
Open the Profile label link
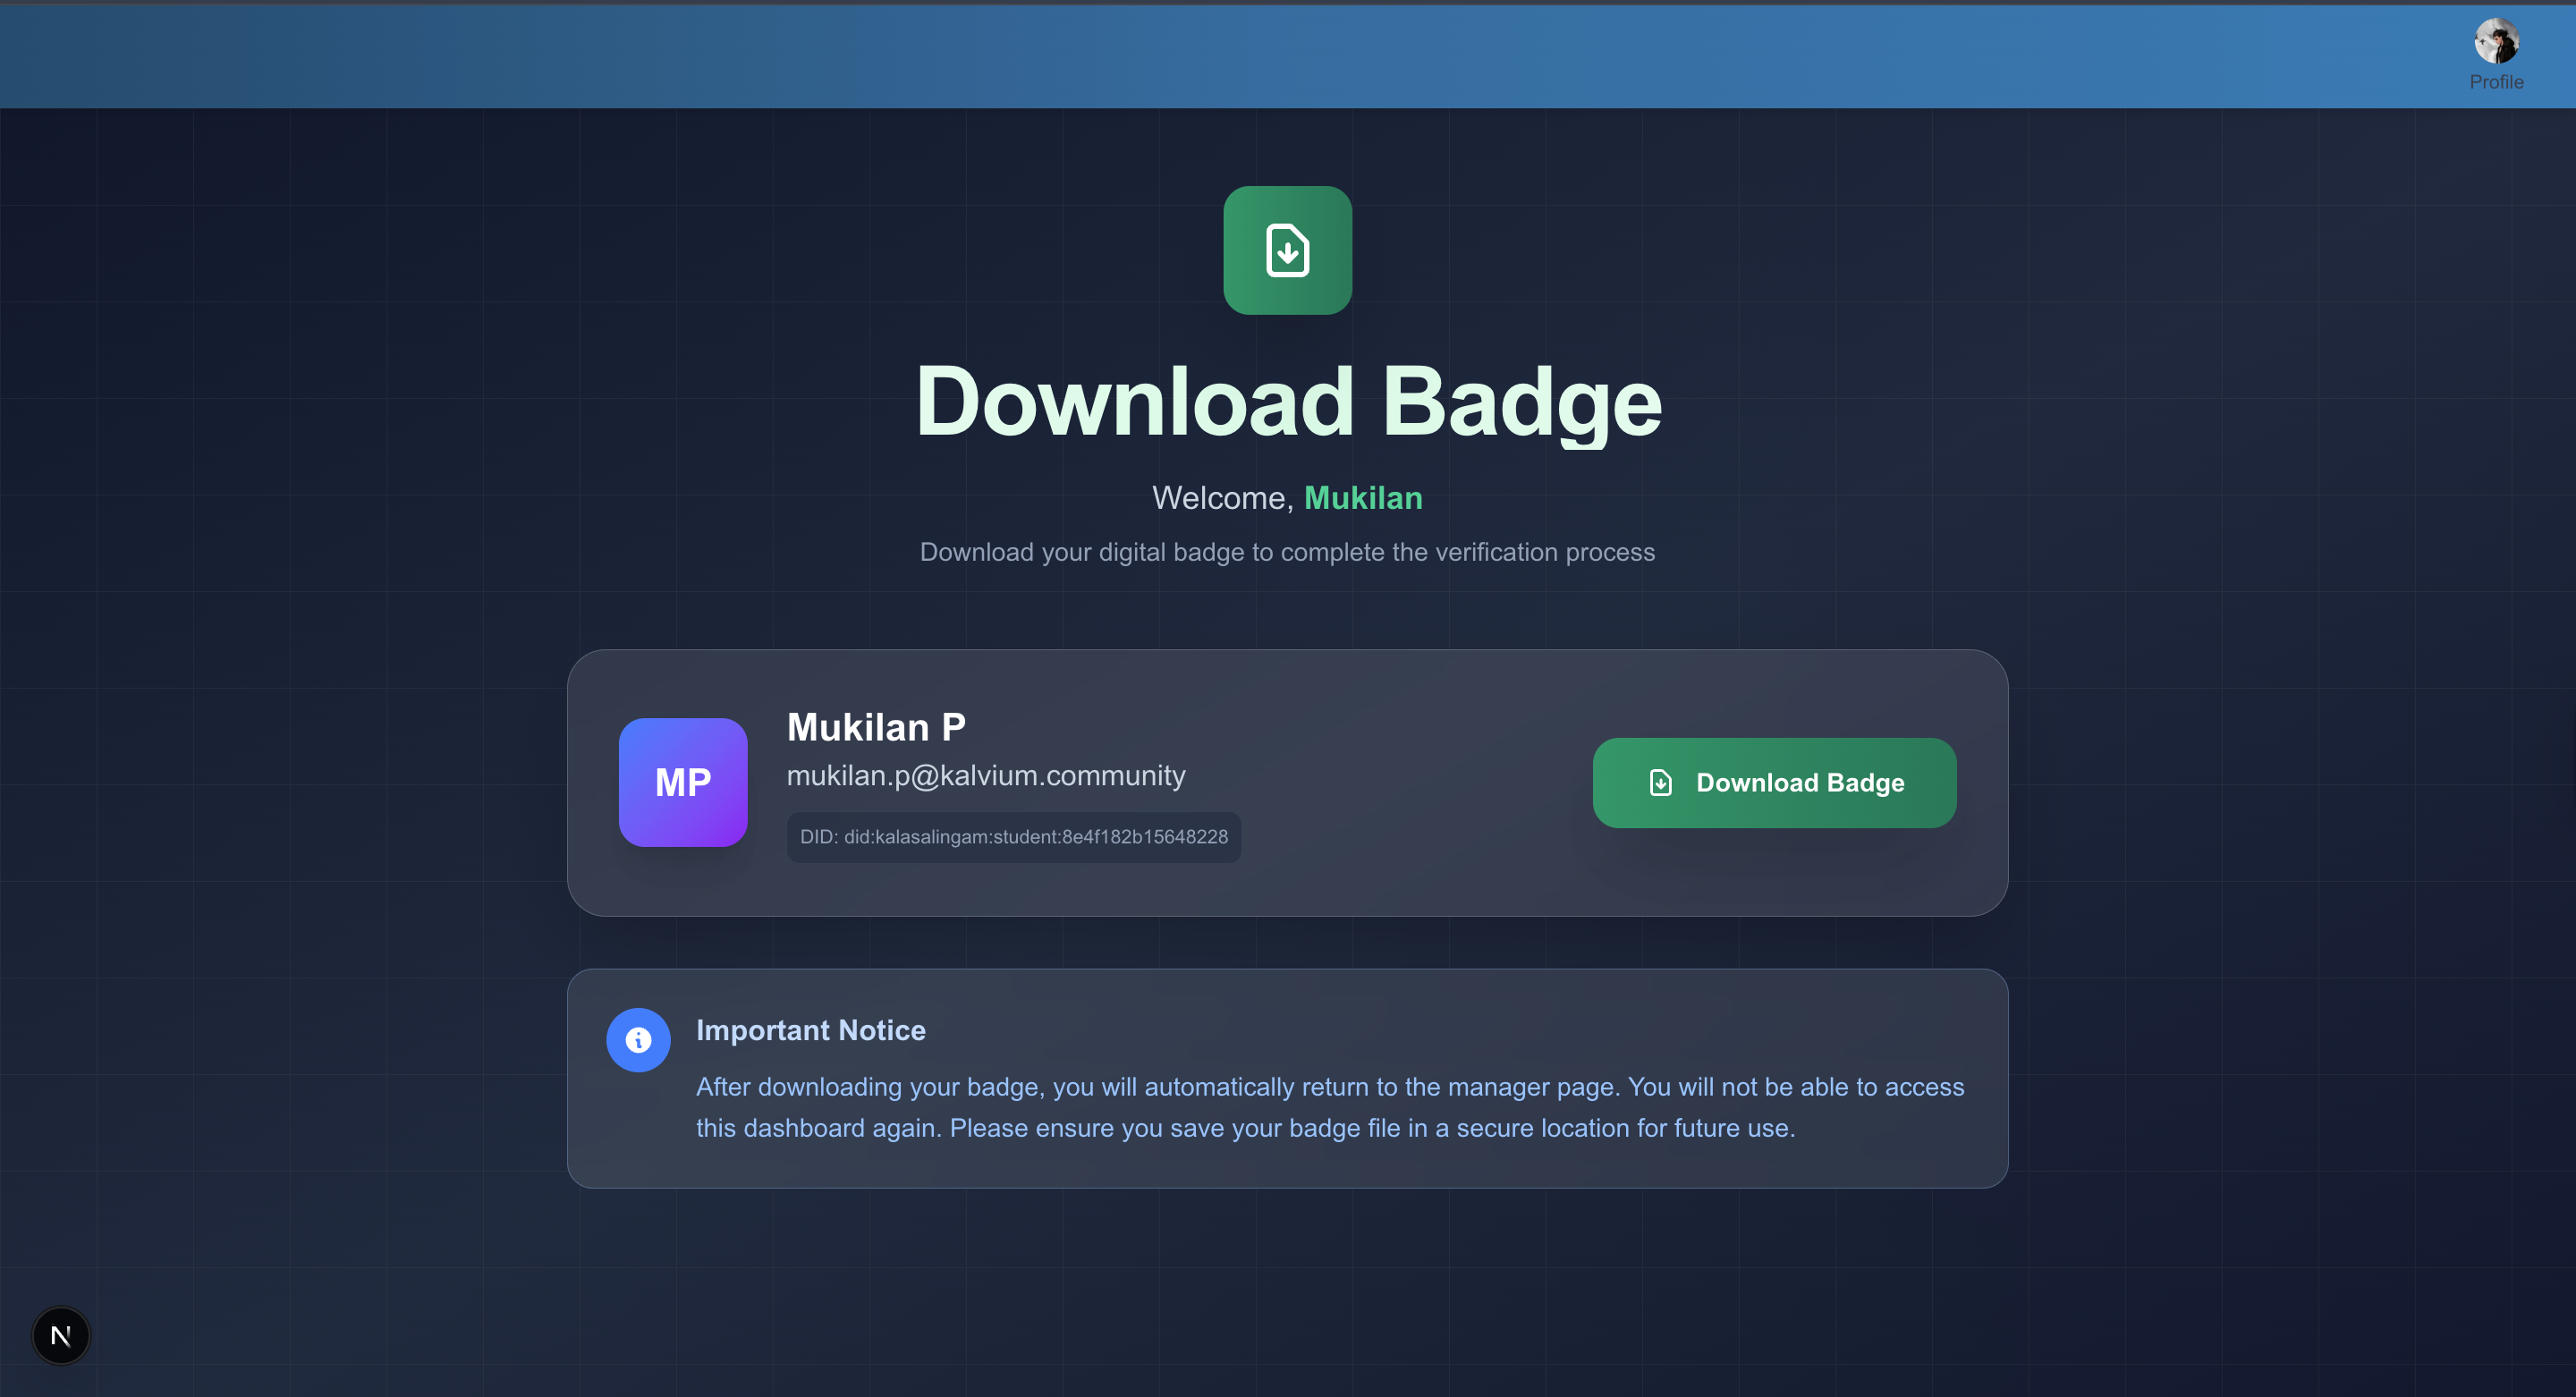pyautogui.click(x=2496, y=82)
